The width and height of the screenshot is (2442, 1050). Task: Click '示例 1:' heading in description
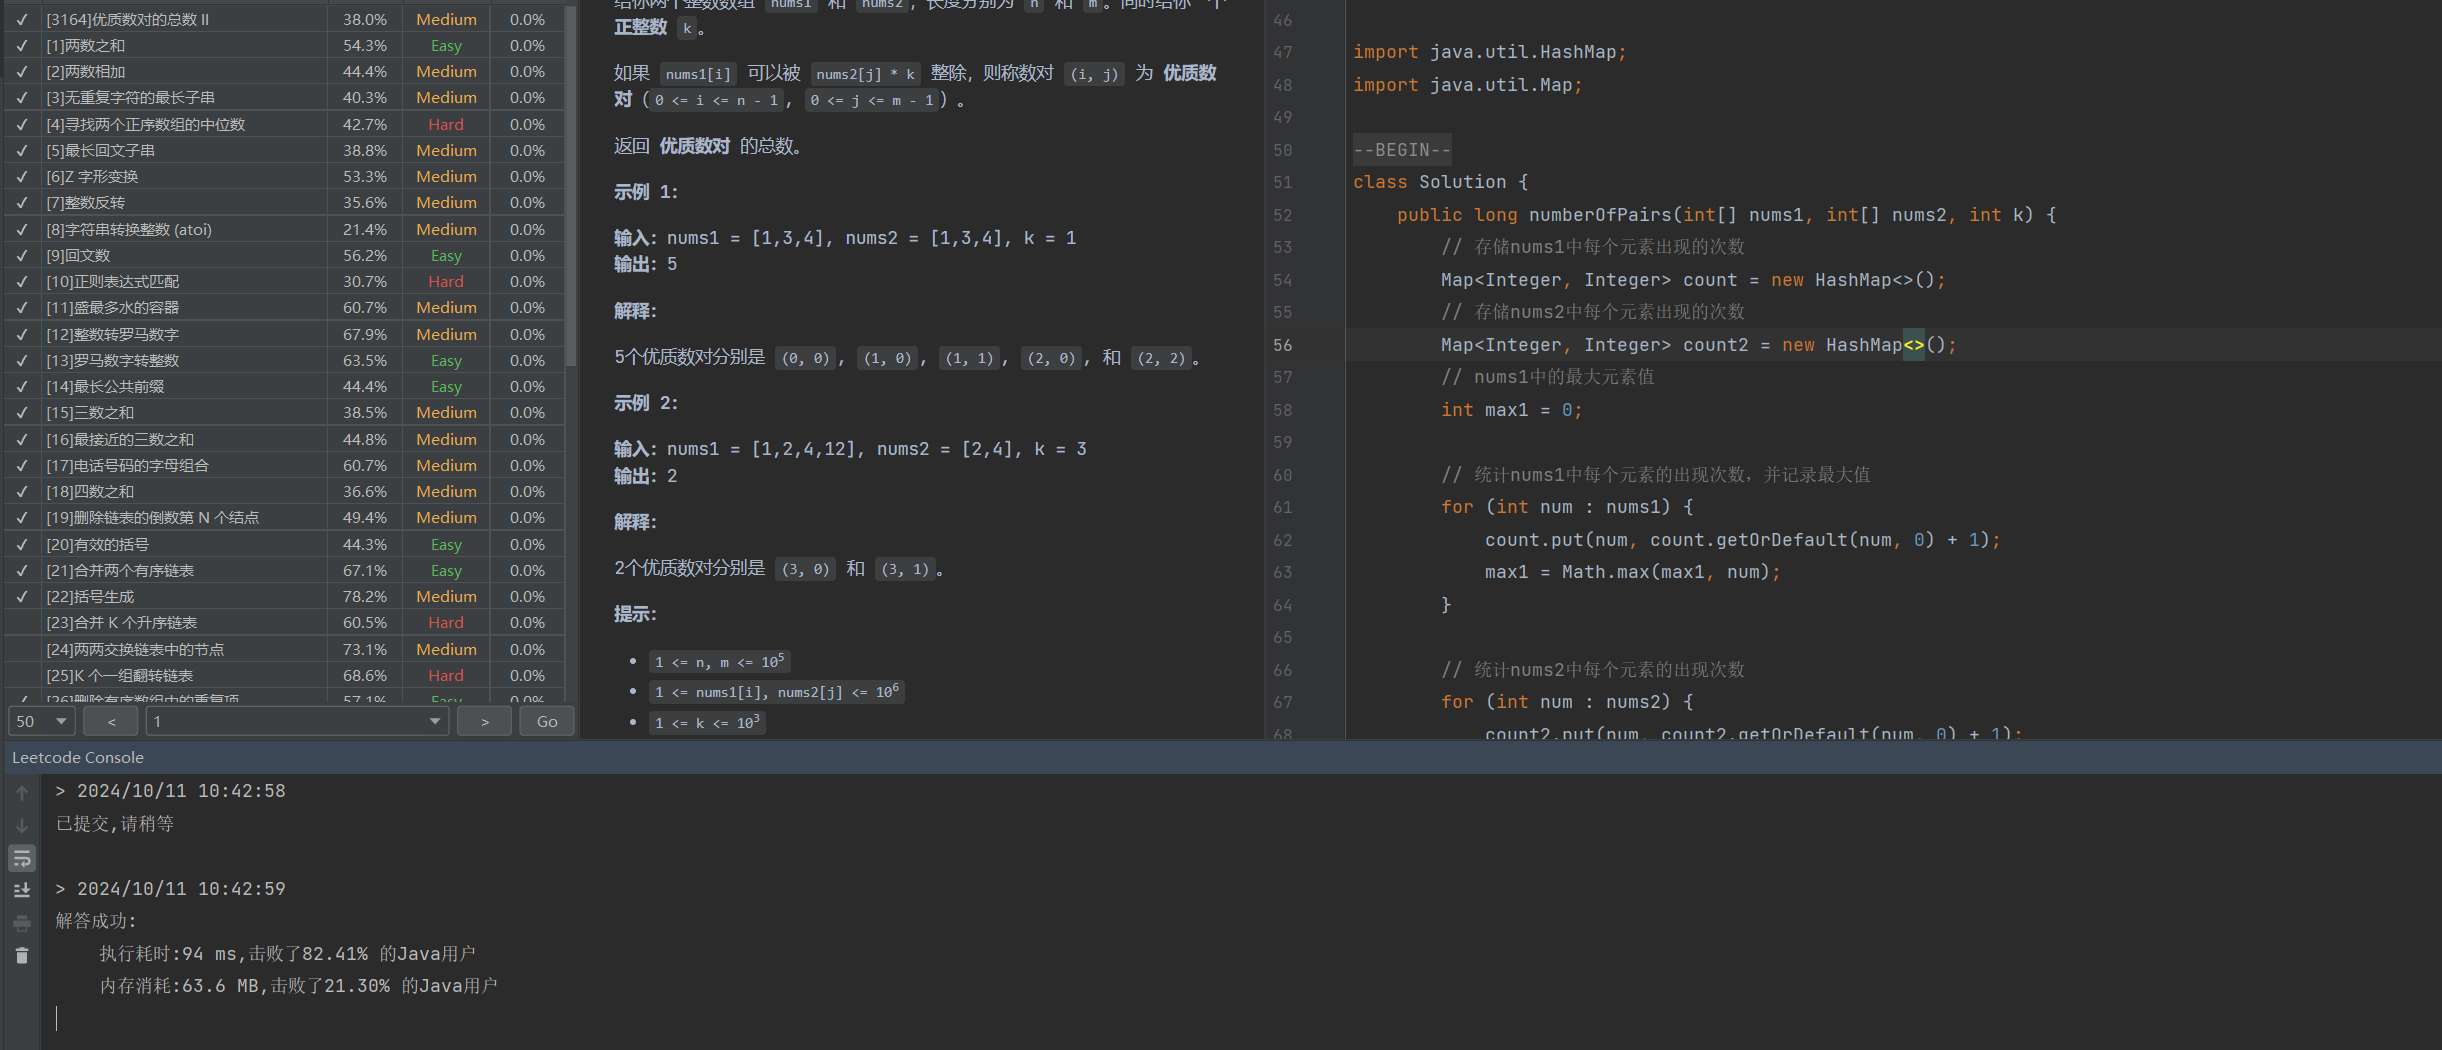[646, 192]
